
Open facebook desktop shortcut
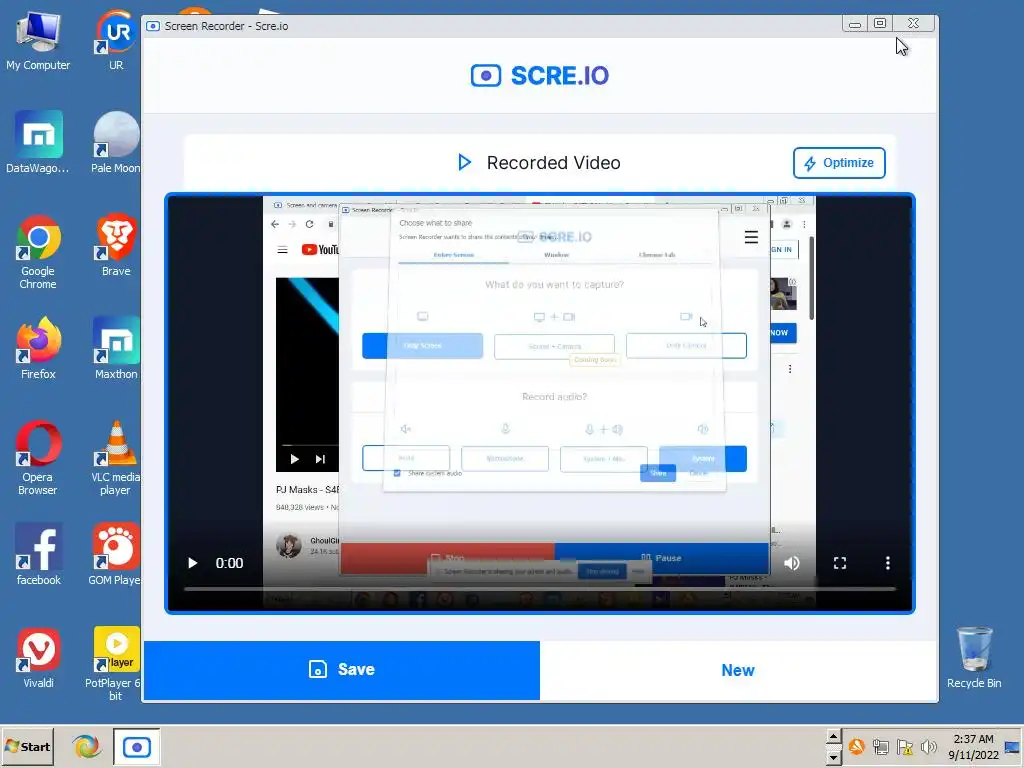[38, 554]
